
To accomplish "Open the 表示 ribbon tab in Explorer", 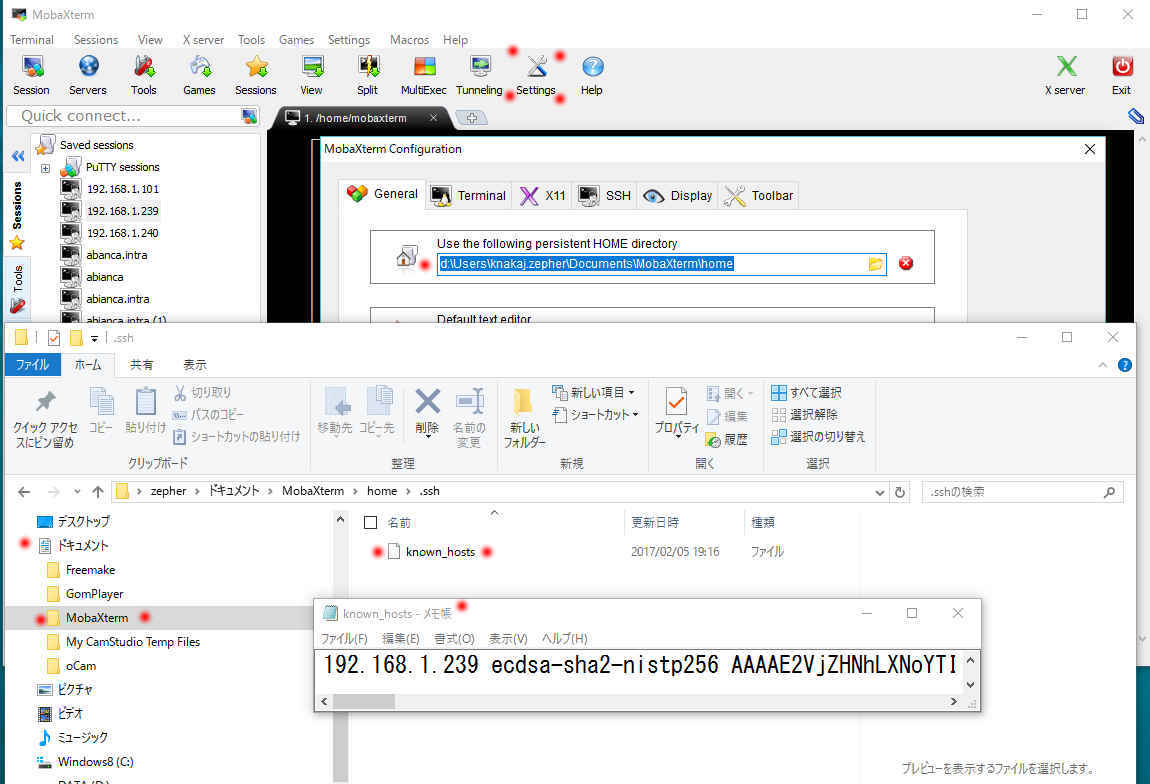I will [194, 364].
